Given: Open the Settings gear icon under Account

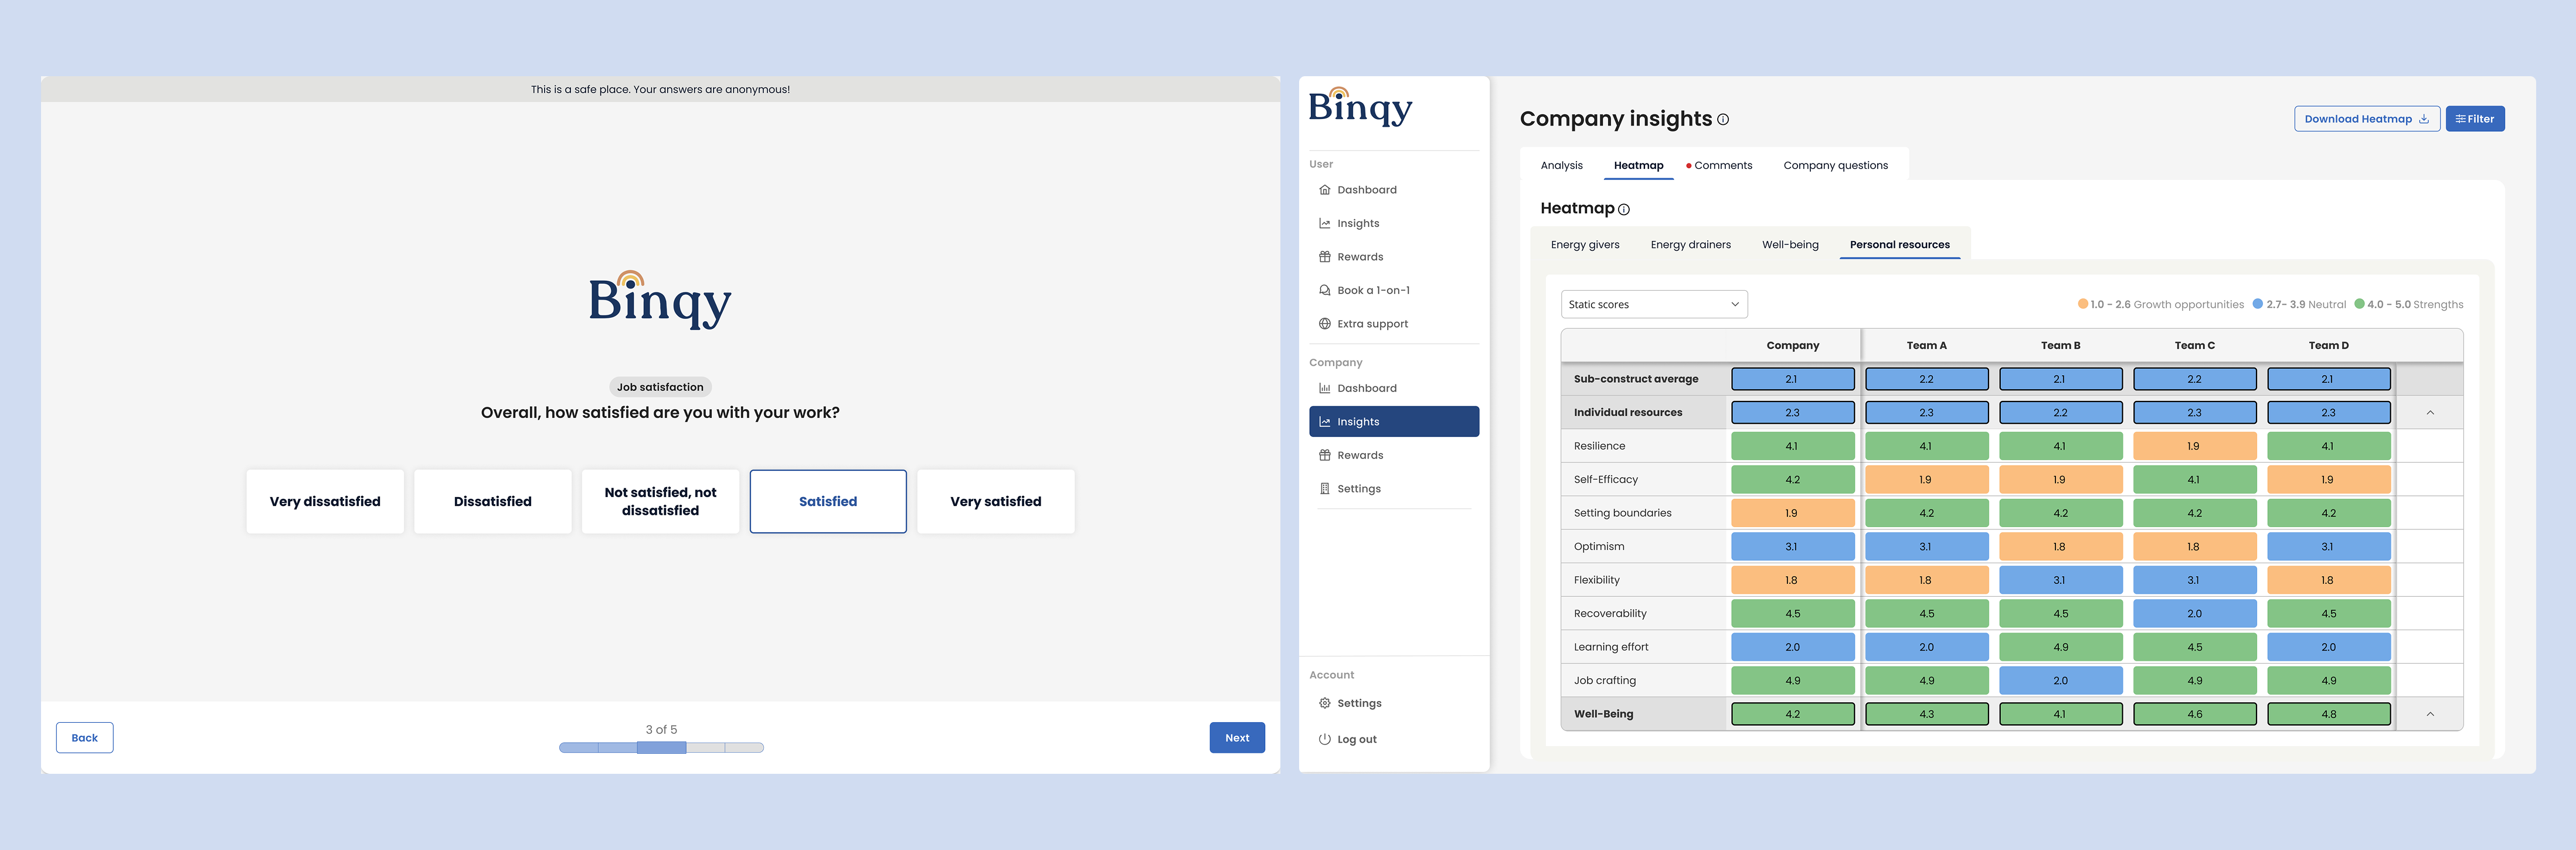Looking at the screenshot, I should pyautogui.click(x=1324, y=703).
